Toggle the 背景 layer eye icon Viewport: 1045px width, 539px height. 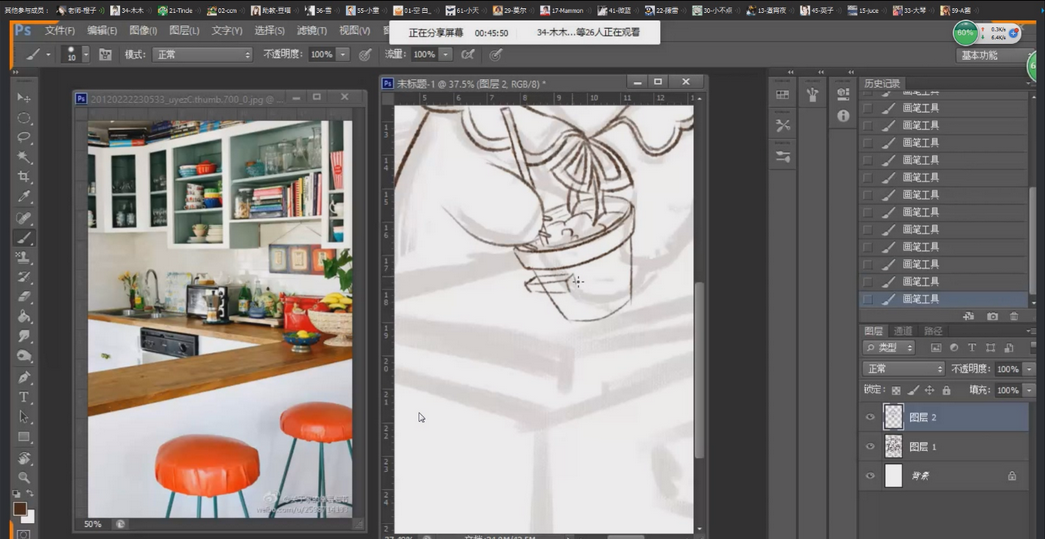coord(870,476)
